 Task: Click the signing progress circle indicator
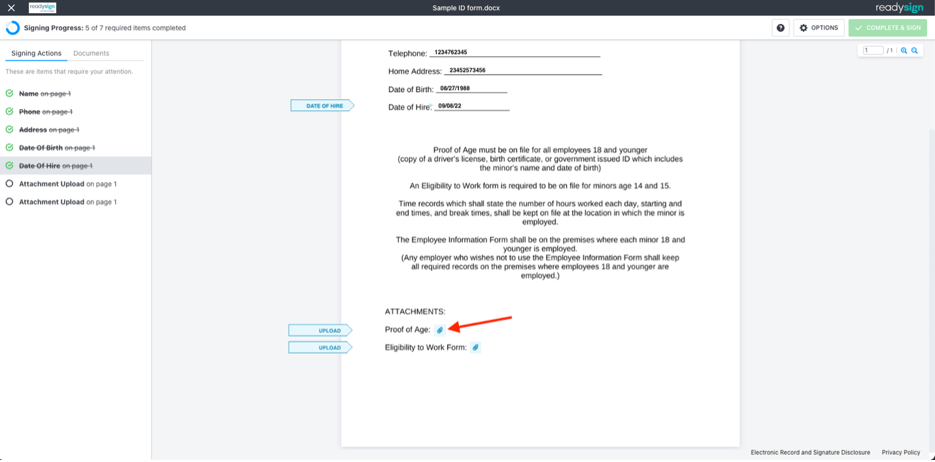[x=13, y=27]
